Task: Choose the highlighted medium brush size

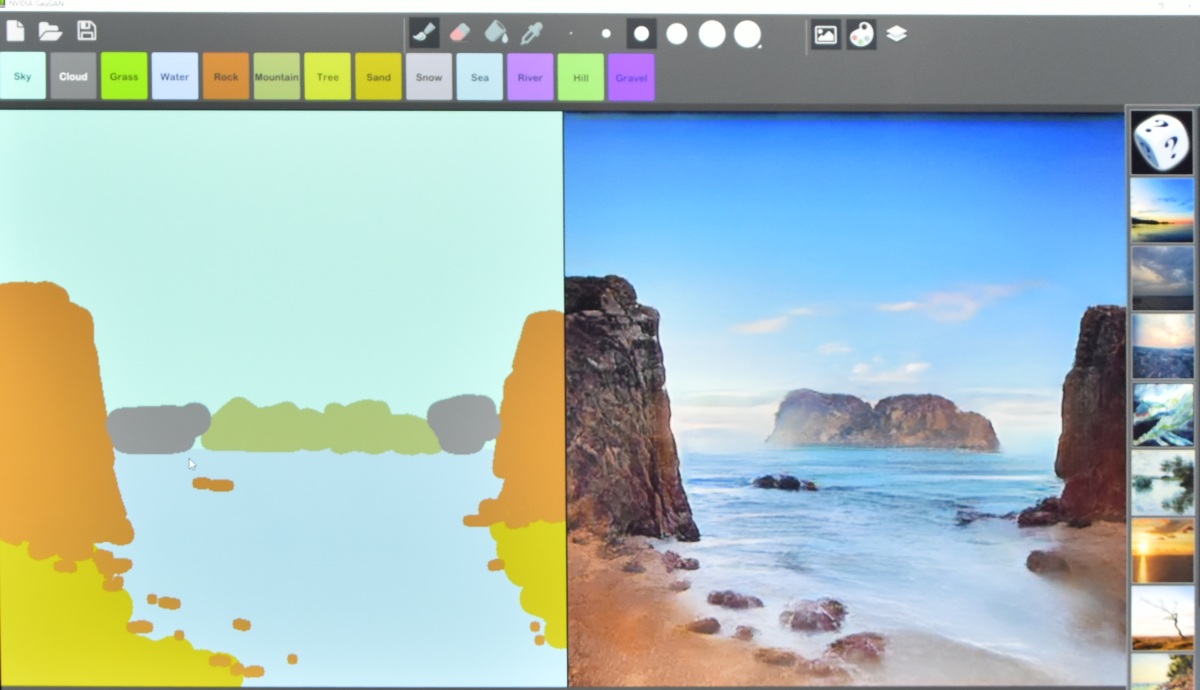Action: tap(641, 34)
